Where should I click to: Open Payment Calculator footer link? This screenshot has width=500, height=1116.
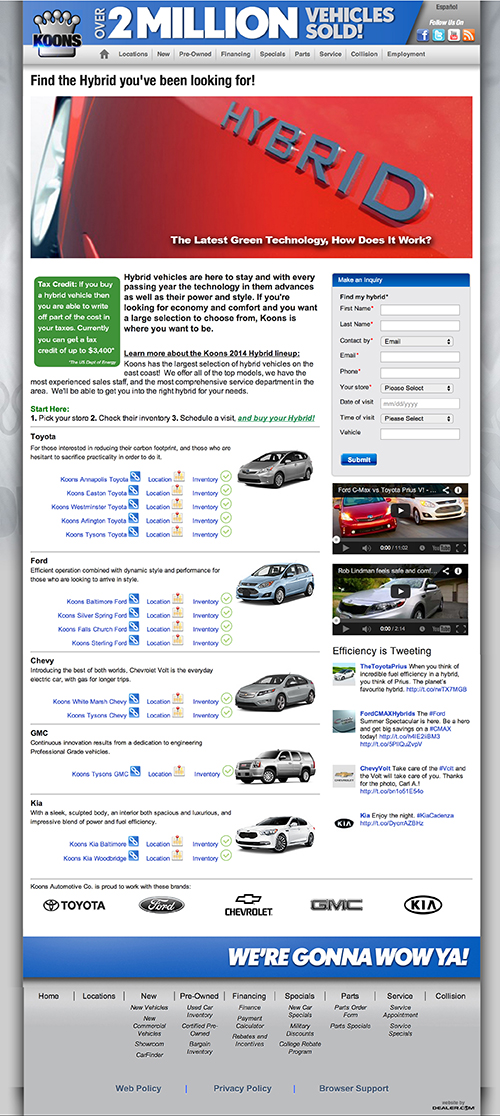(x=250, y=1022)
